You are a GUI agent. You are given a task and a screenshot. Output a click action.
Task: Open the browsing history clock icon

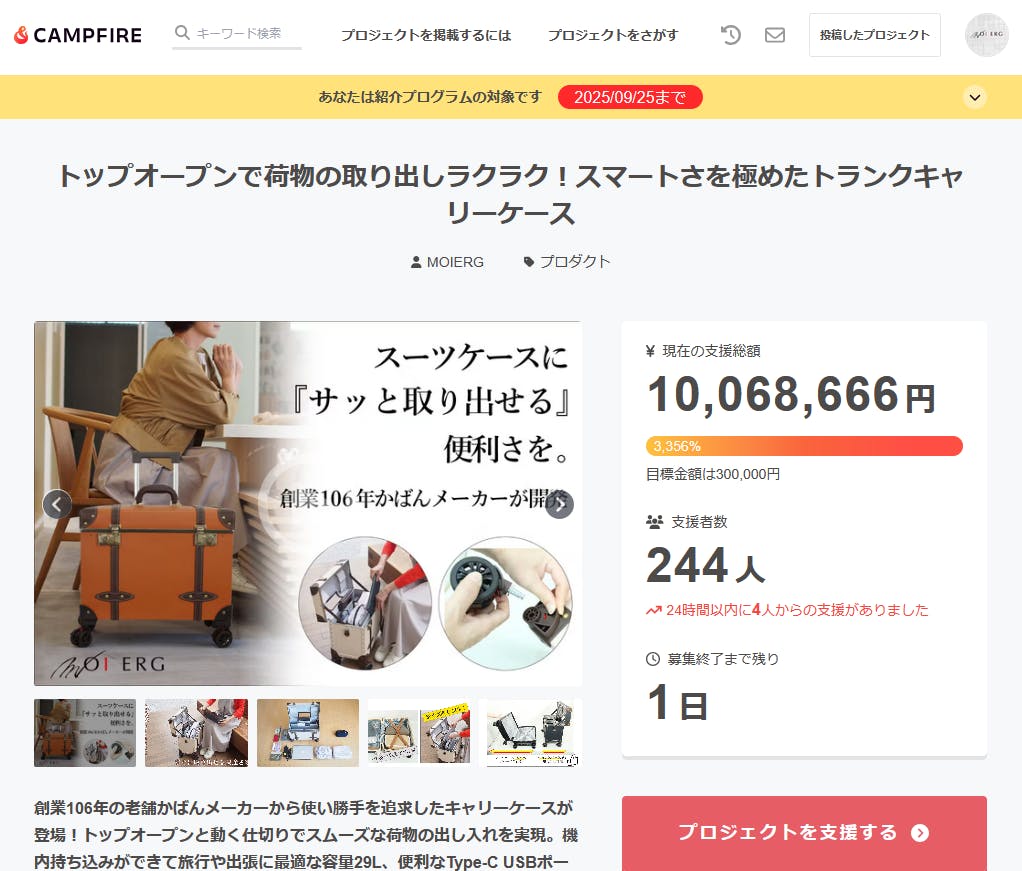click(x=731, y=35)
